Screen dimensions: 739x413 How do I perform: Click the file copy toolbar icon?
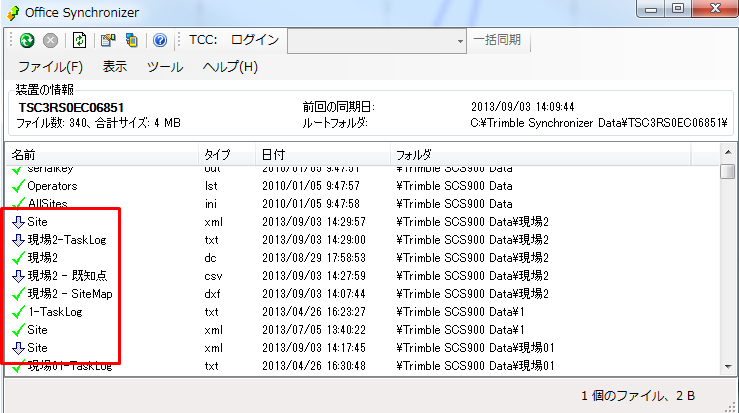click(131, 41)
